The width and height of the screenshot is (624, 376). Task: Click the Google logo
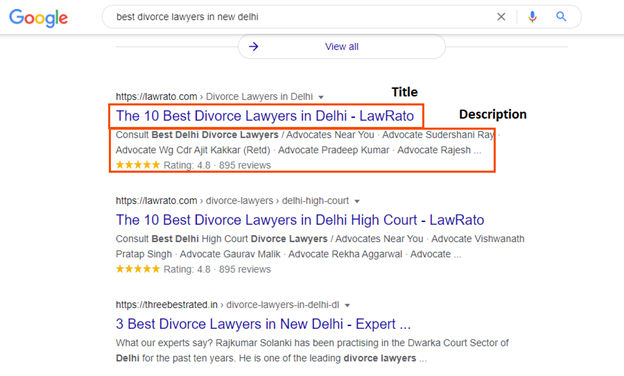click(x=39, y=18)
